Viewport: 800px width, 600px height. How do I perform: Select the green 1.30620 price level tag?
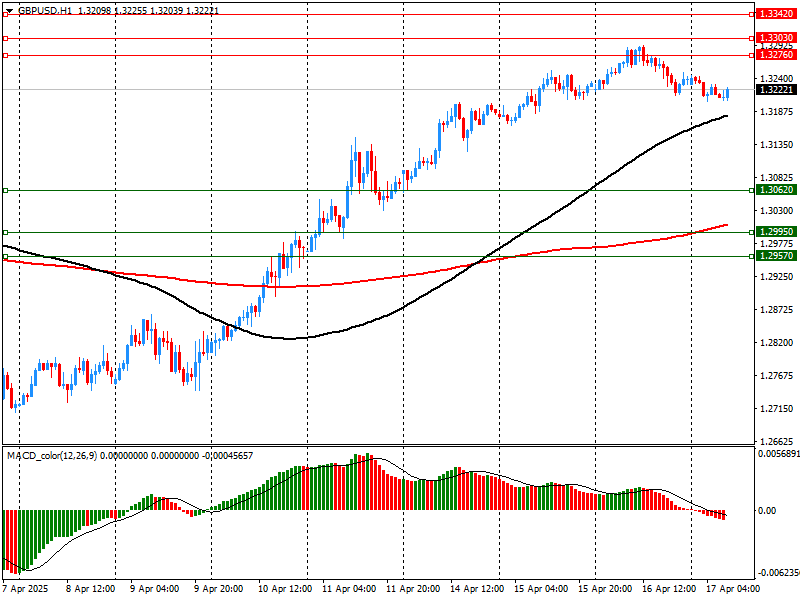[776, 189]
